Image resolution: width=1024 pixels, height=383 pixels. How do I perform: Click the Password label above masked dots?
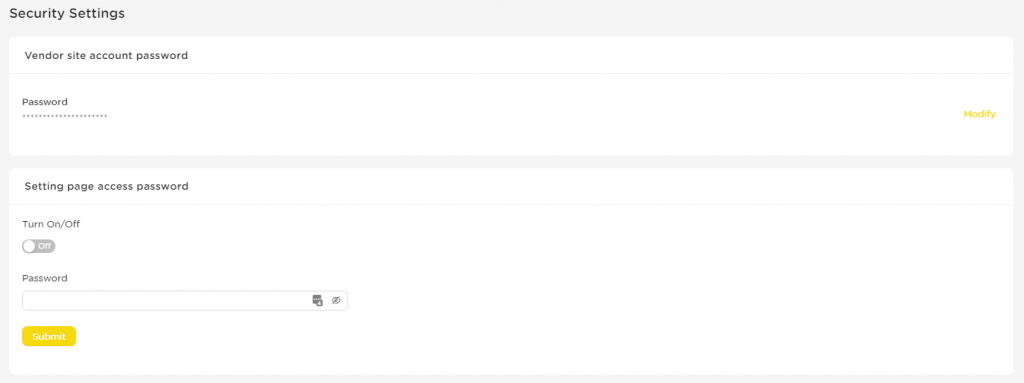pos(45,102)
